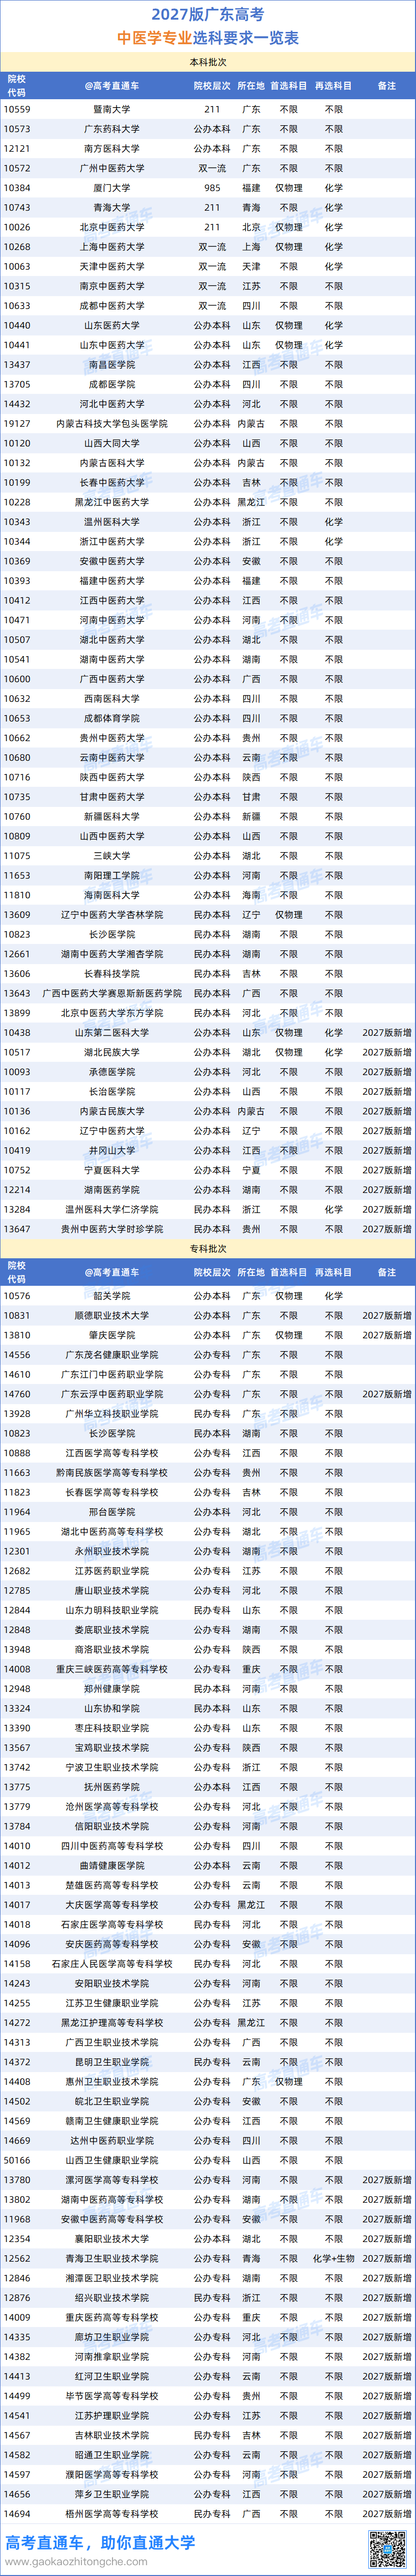
Task: Click the school name 成都中医药大学
Action: point(112,306)
